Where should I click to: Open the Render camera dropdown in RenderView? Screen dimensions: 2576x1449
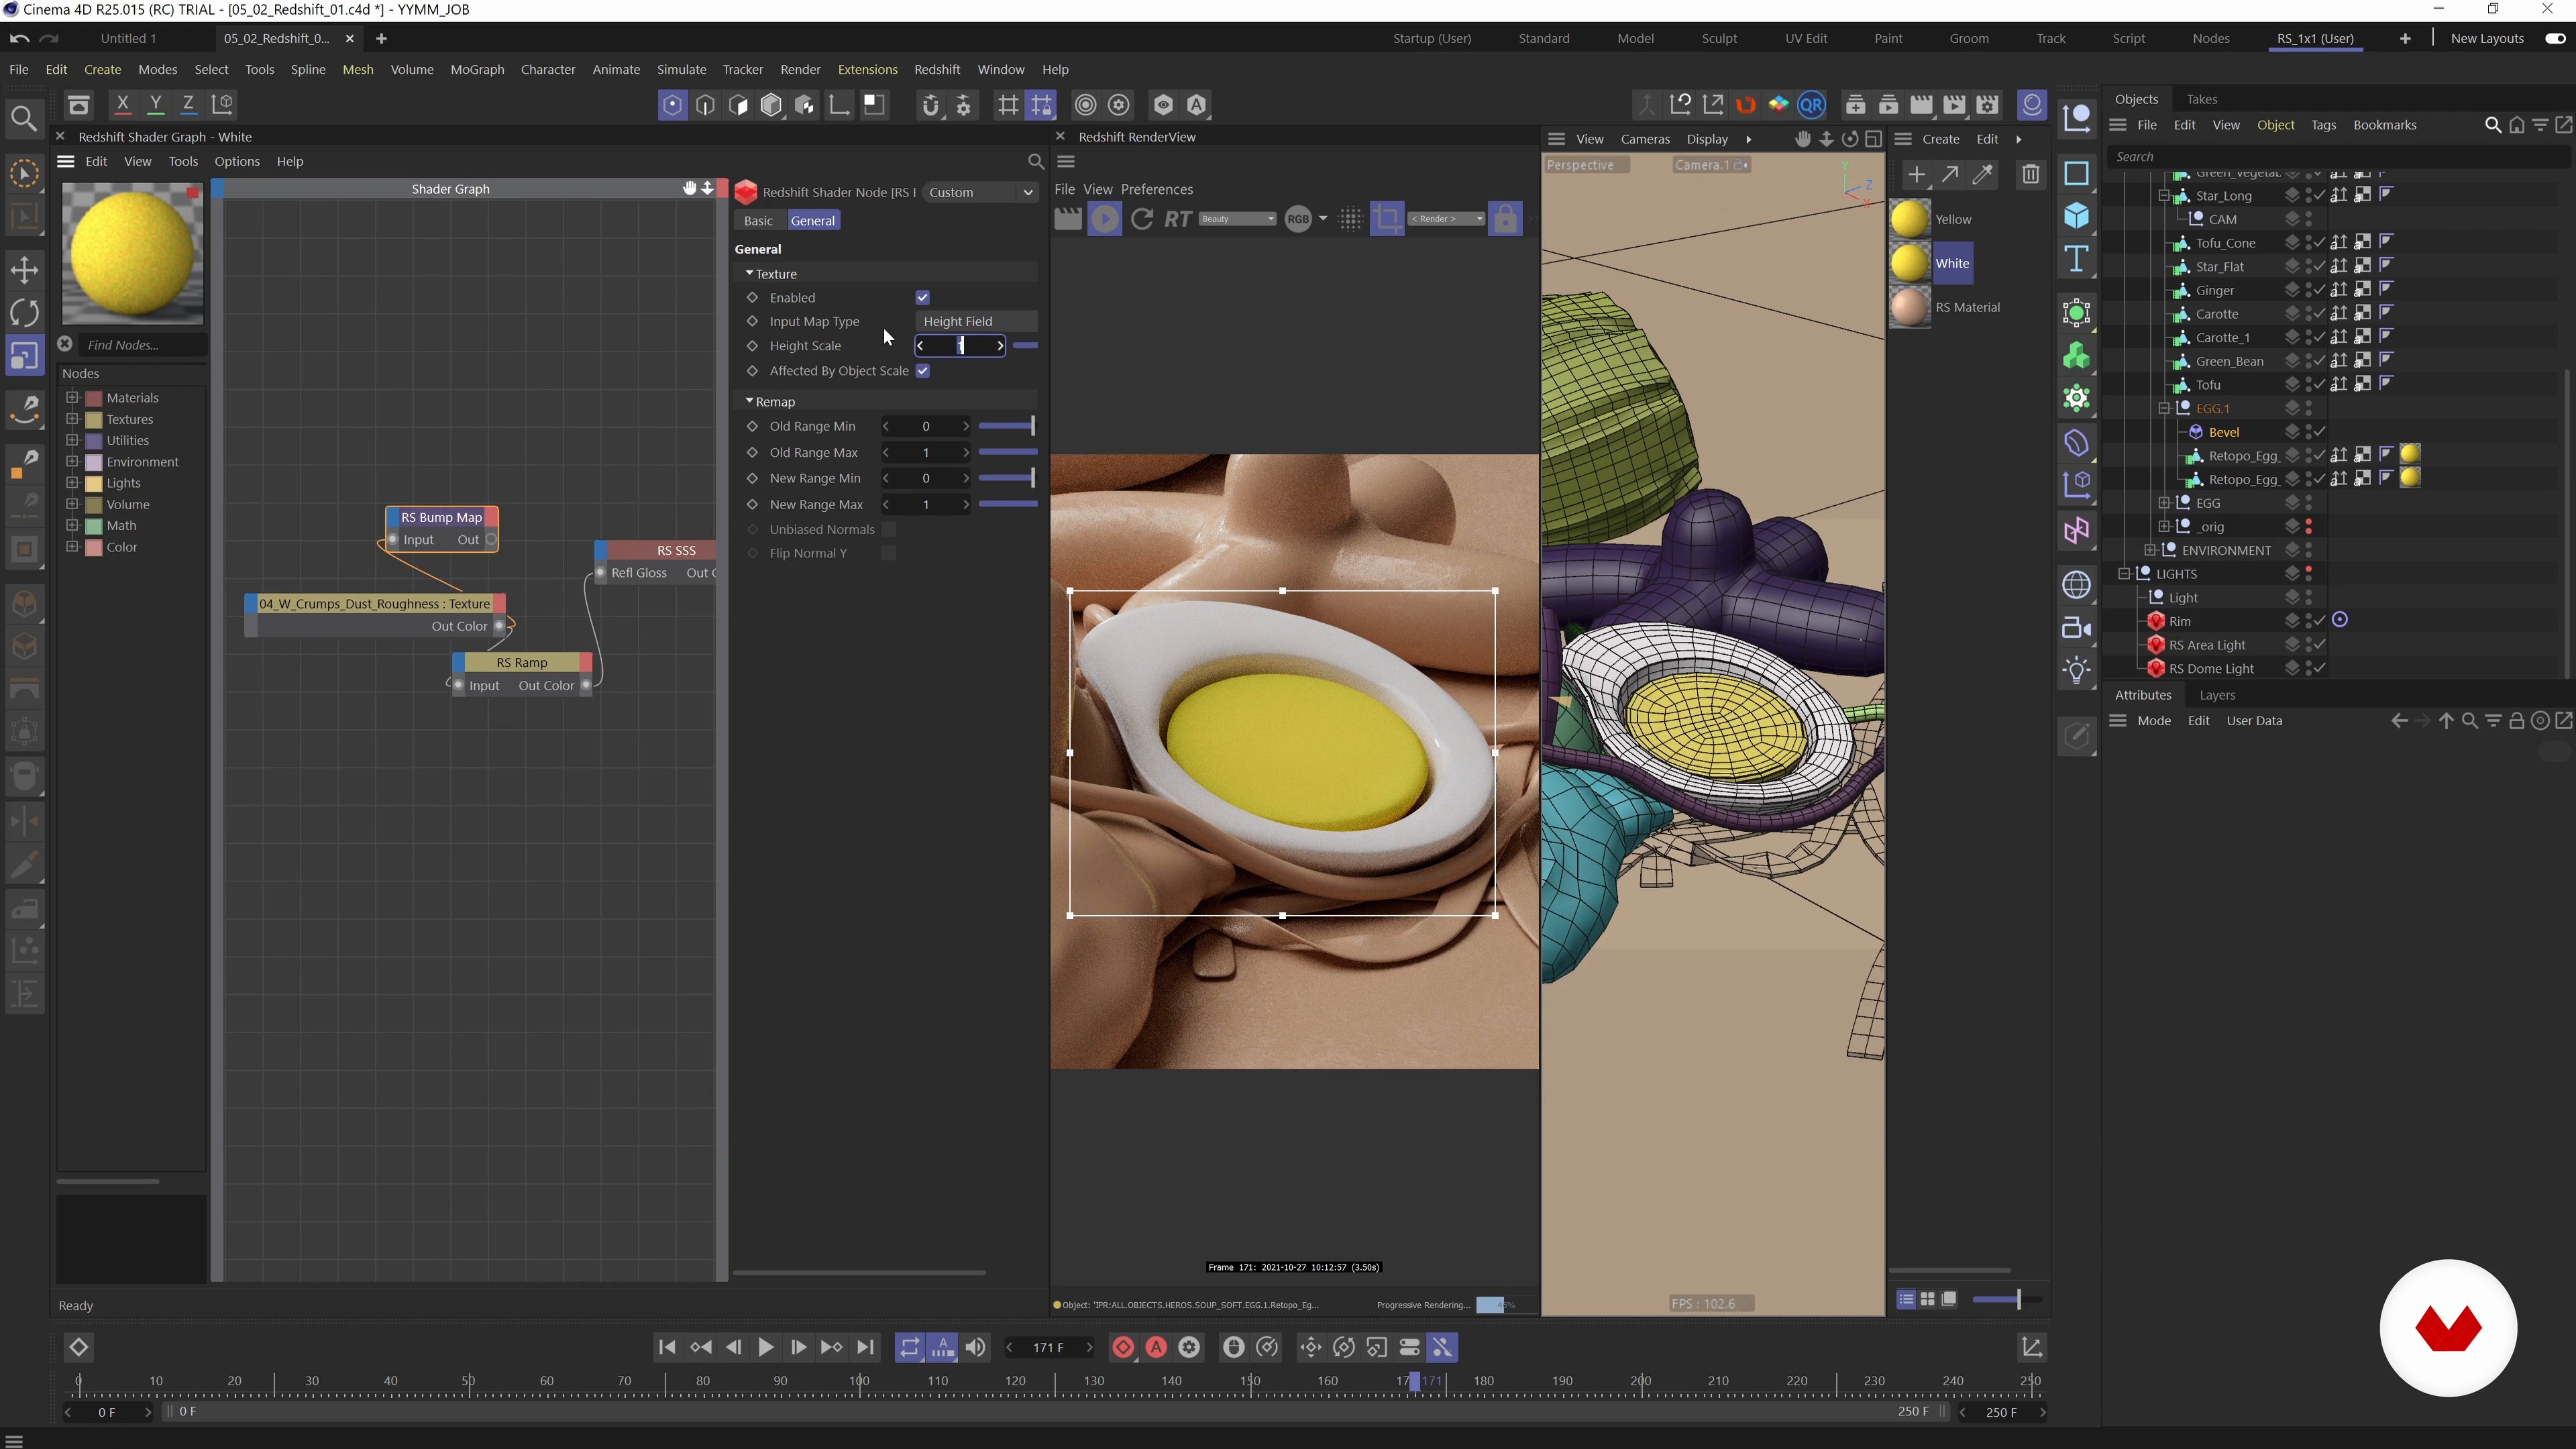tap(1446, 219)
